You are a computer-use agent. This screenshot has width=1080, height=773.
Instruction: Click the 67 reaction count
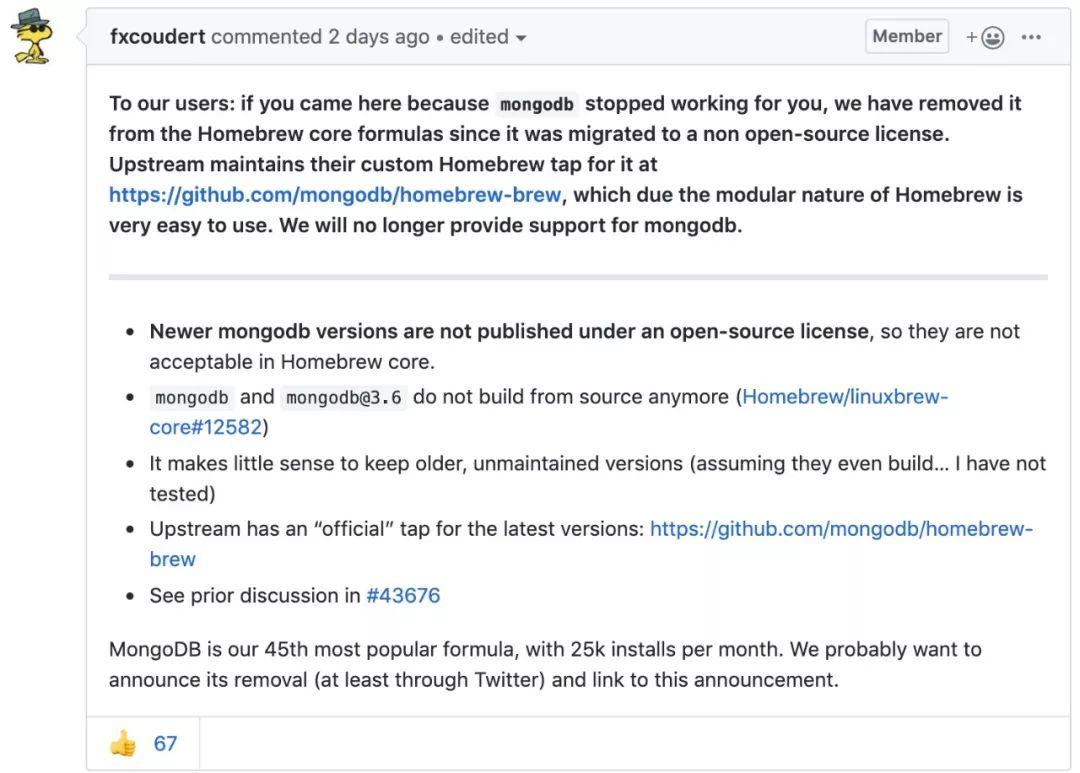click(x=165, y=743)
